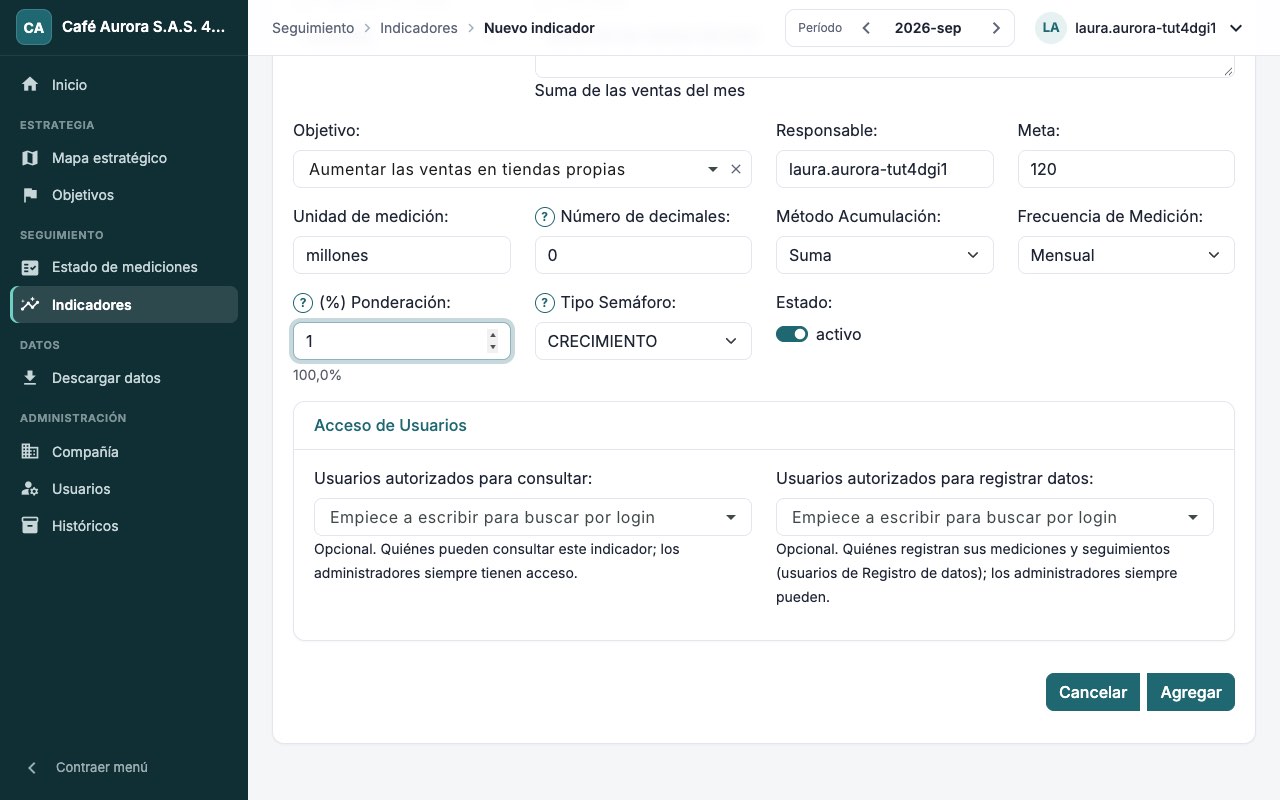Image resolution: width=1280 pixels, height=800 pixels.
Task: Open the Objetivo dropdown arrow
Action: 713,169
